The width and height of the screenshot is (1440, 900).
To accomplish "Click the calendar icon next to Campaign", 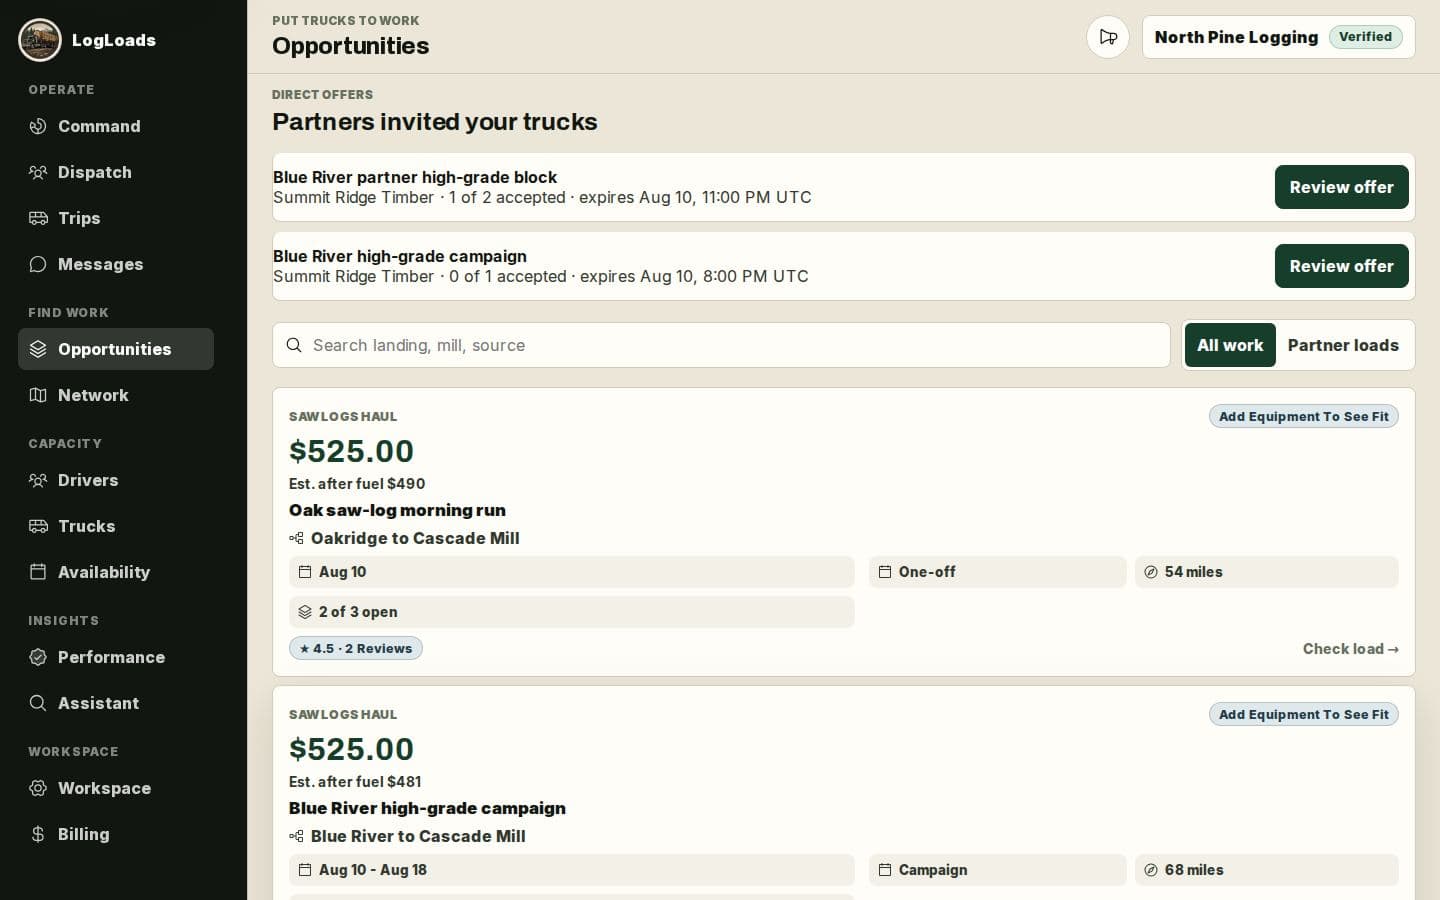I will pos(885,870).
